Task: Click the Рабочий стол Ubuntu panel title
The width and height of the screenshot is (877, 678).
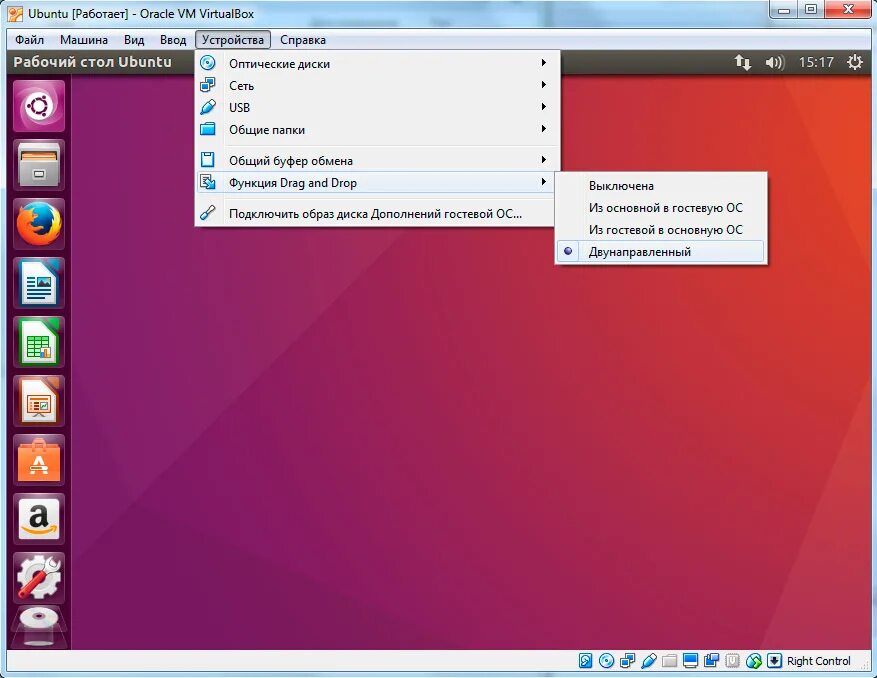Action: pos(92,62)
